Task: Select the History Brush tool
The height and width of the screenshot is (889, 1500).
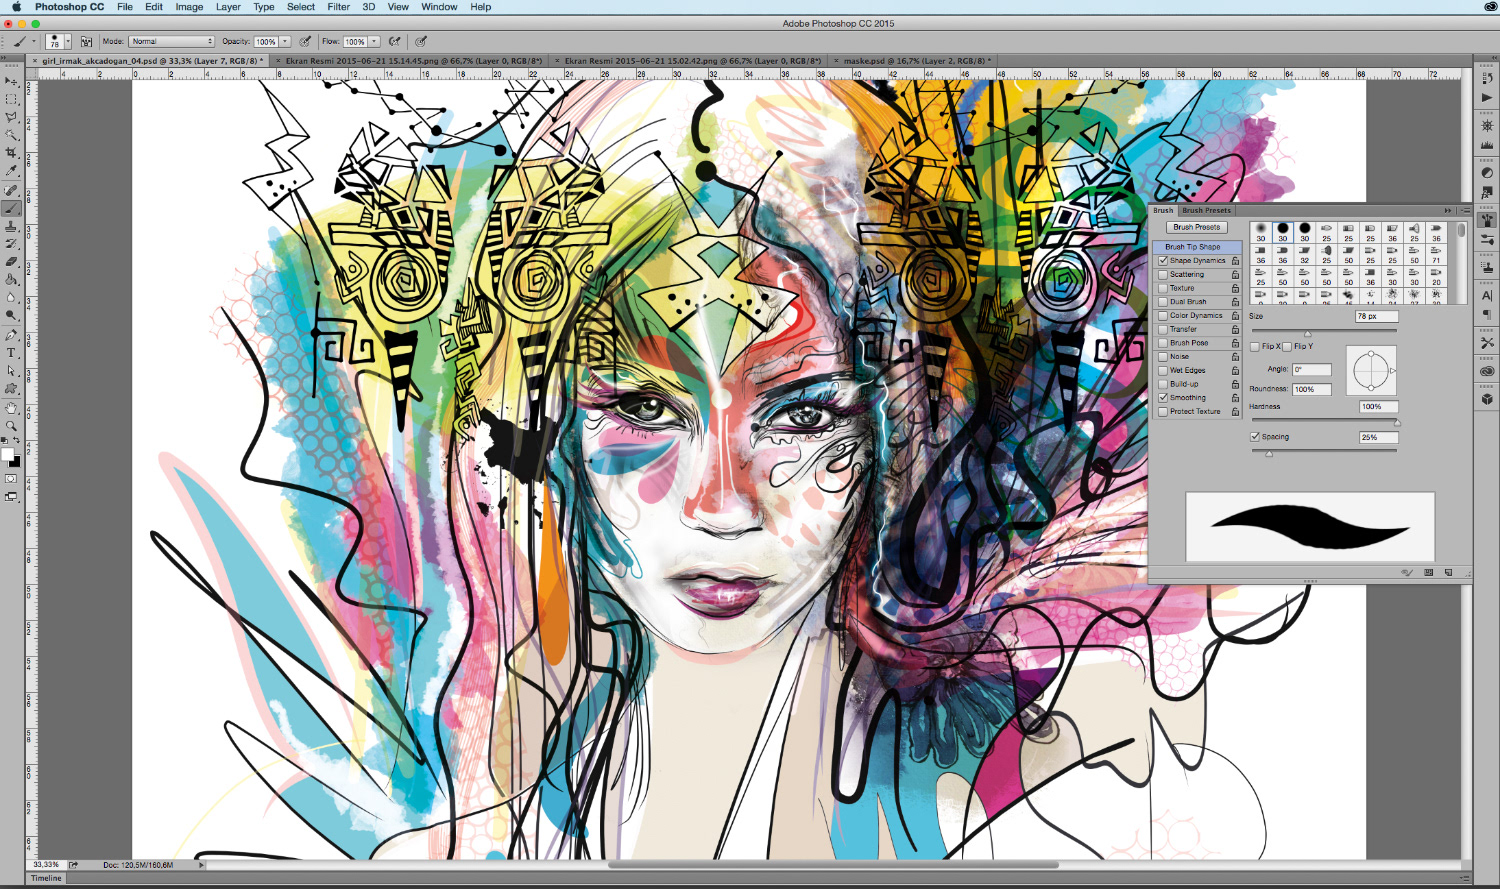Action: point(12,244)
